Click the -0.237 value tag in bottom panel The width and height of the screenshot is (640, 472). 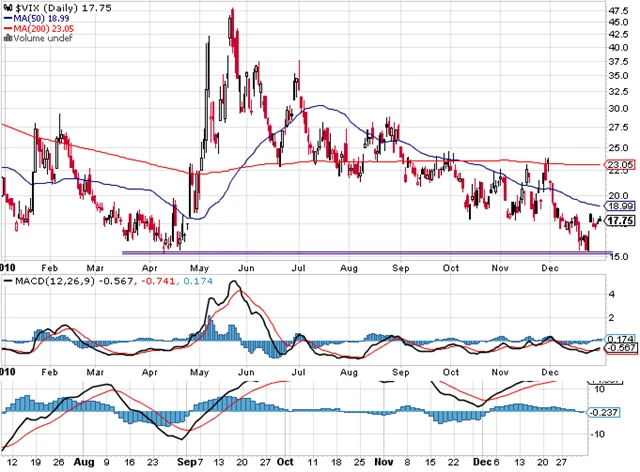coord(622,411)
